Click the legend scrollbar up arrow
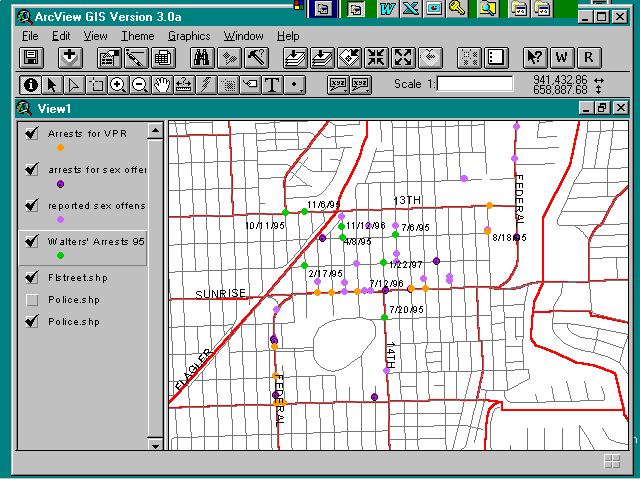 [x=155, y=129]
